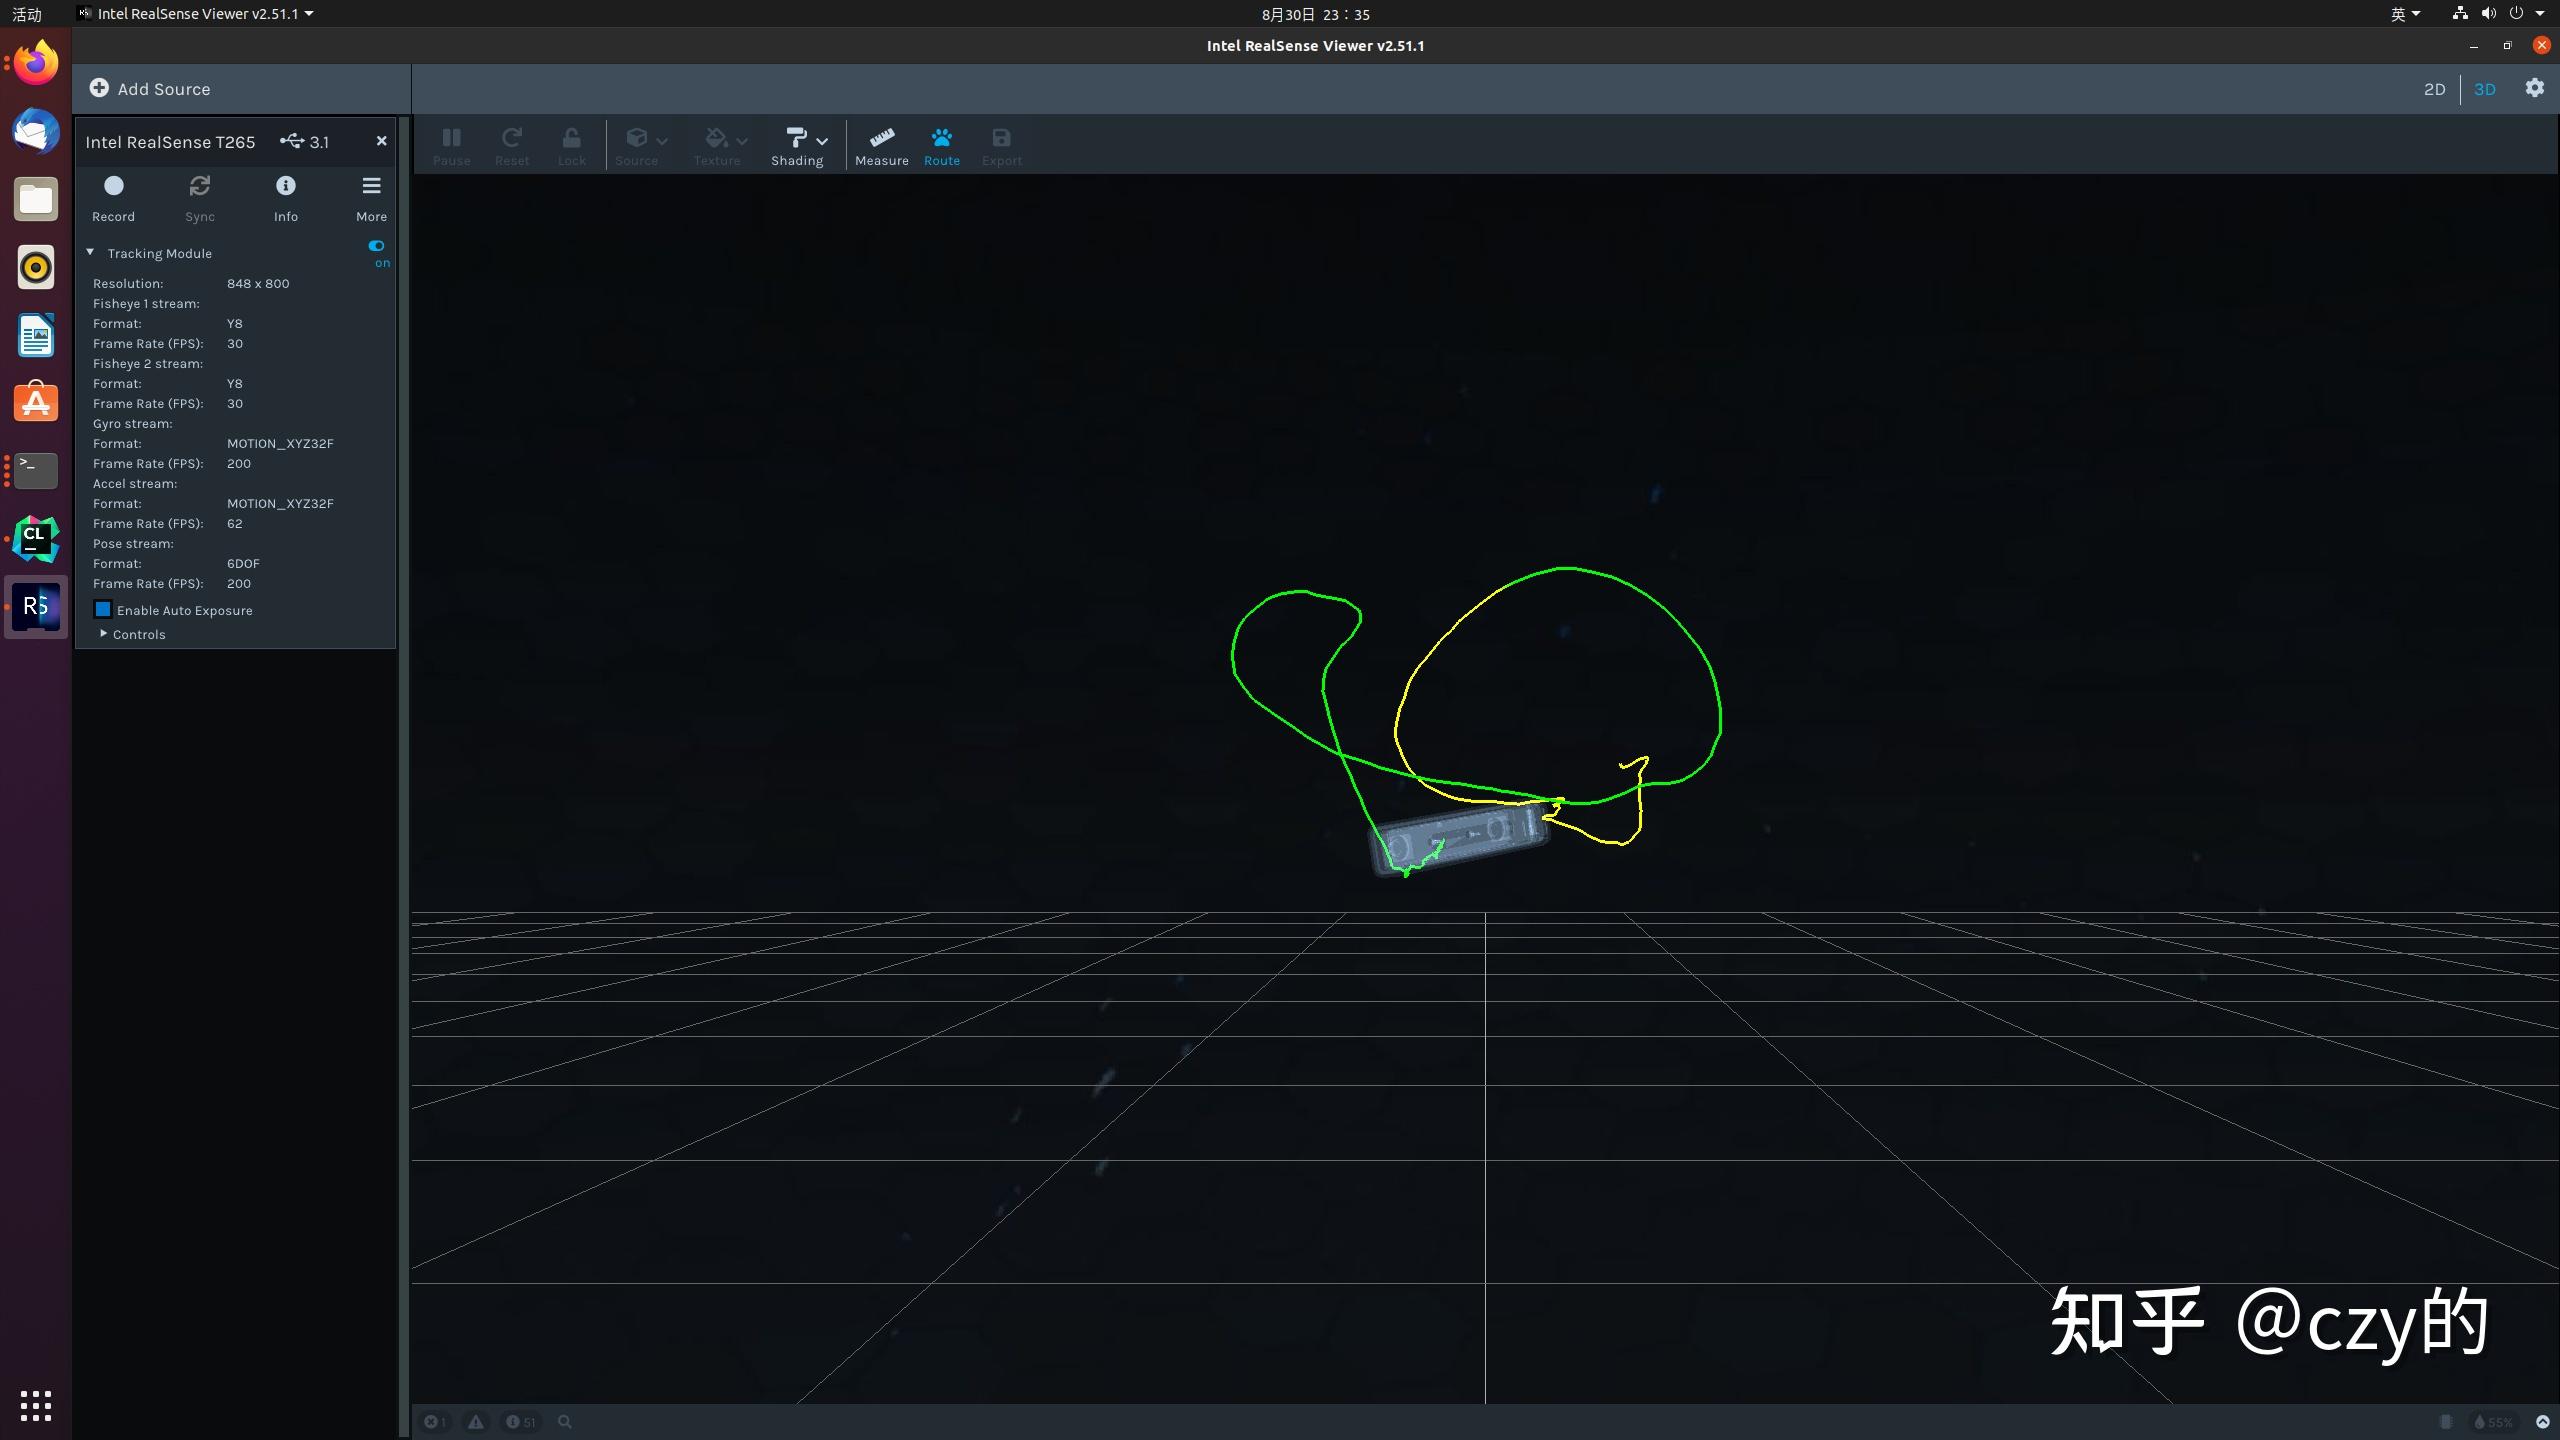Expand notifications panel arrow at bottom right
The height and width of the screenshot is (1440, 2560).
click(2542, 1421)
